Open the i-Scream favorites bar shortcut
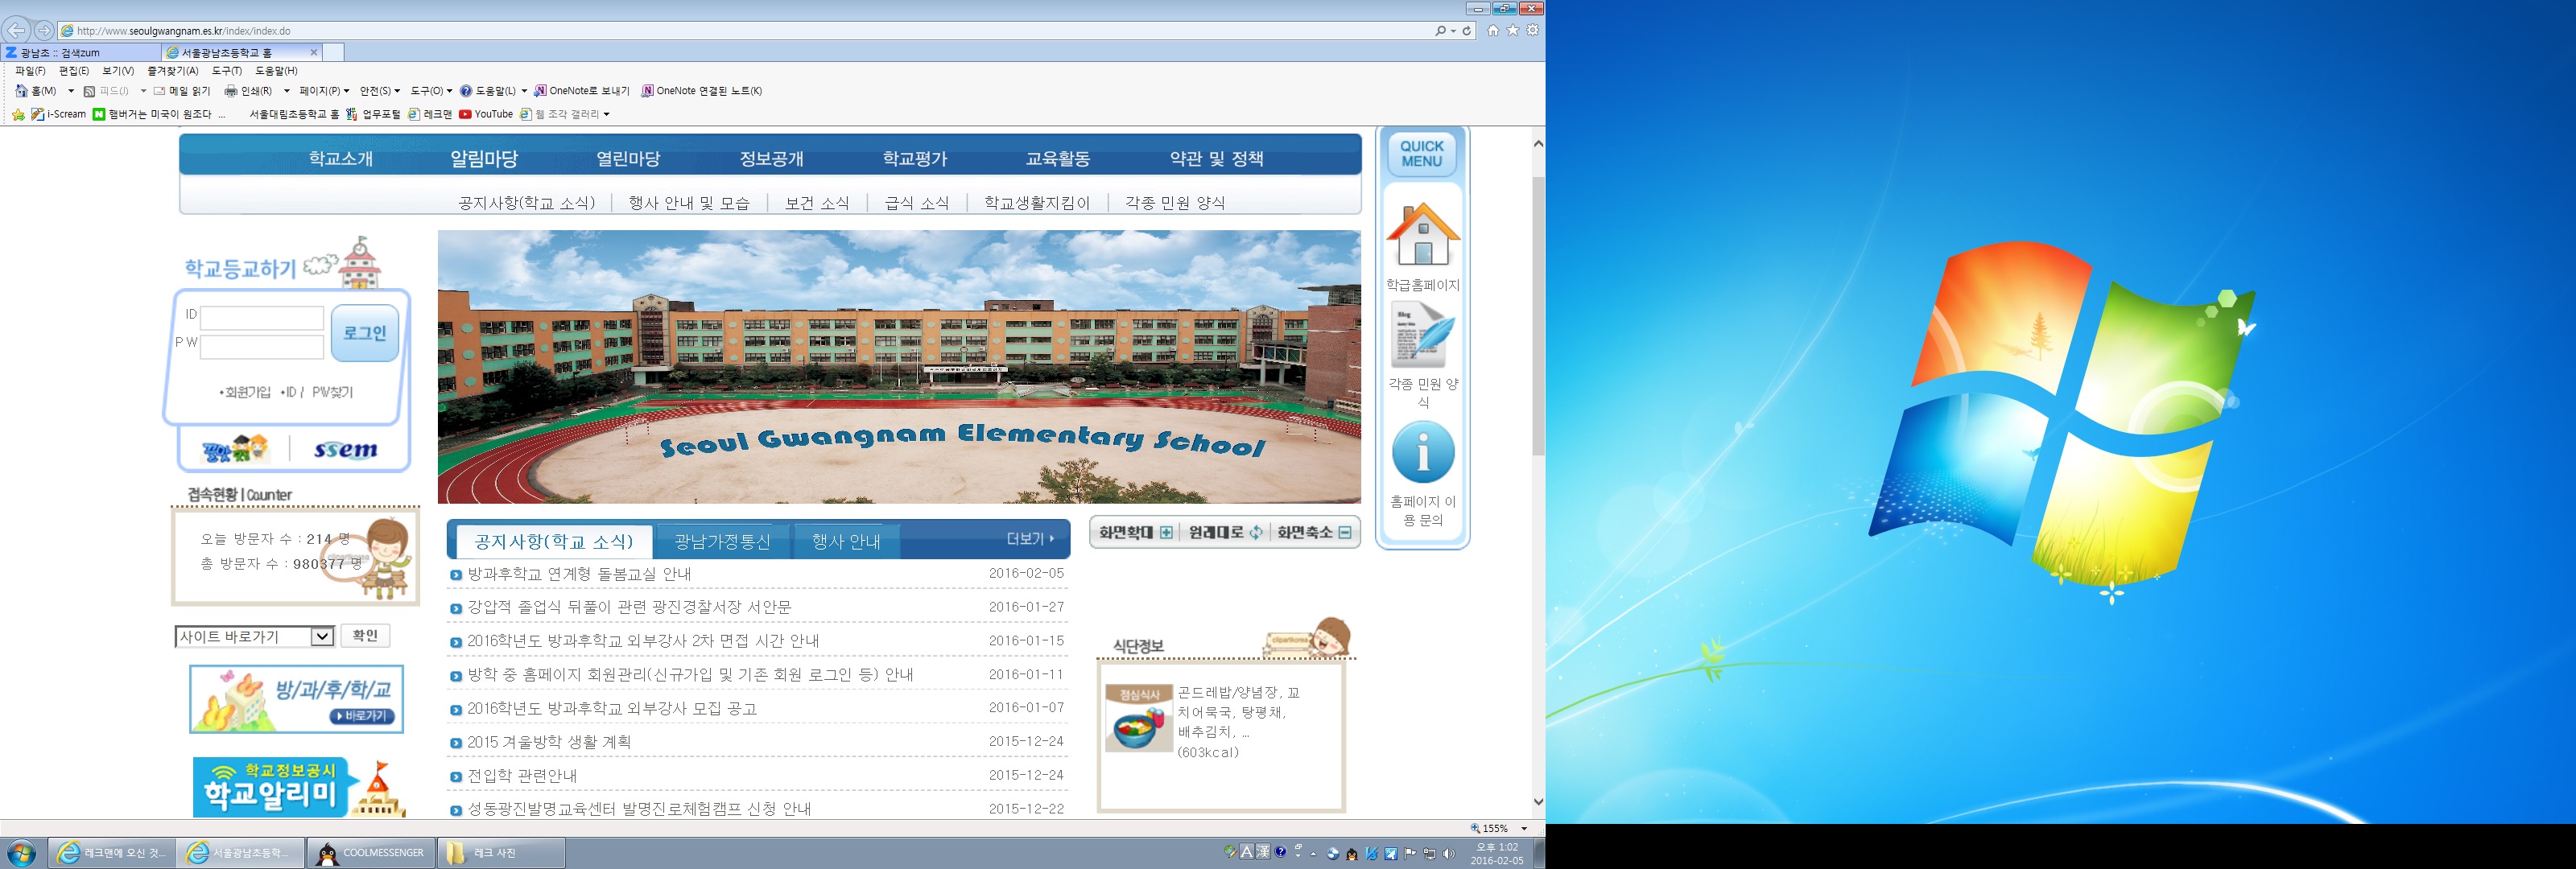Viewport: 2576px width, 869px height. [59, 114]
